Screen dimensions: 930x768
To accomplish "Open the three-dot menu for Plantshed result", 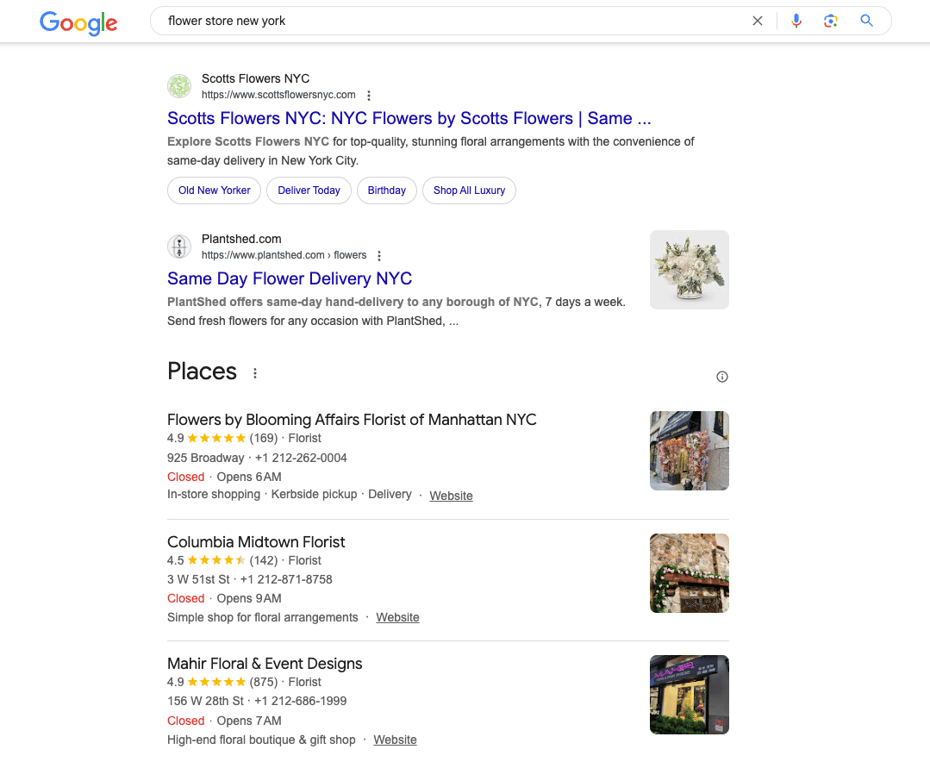I will [x=379, y=255].
